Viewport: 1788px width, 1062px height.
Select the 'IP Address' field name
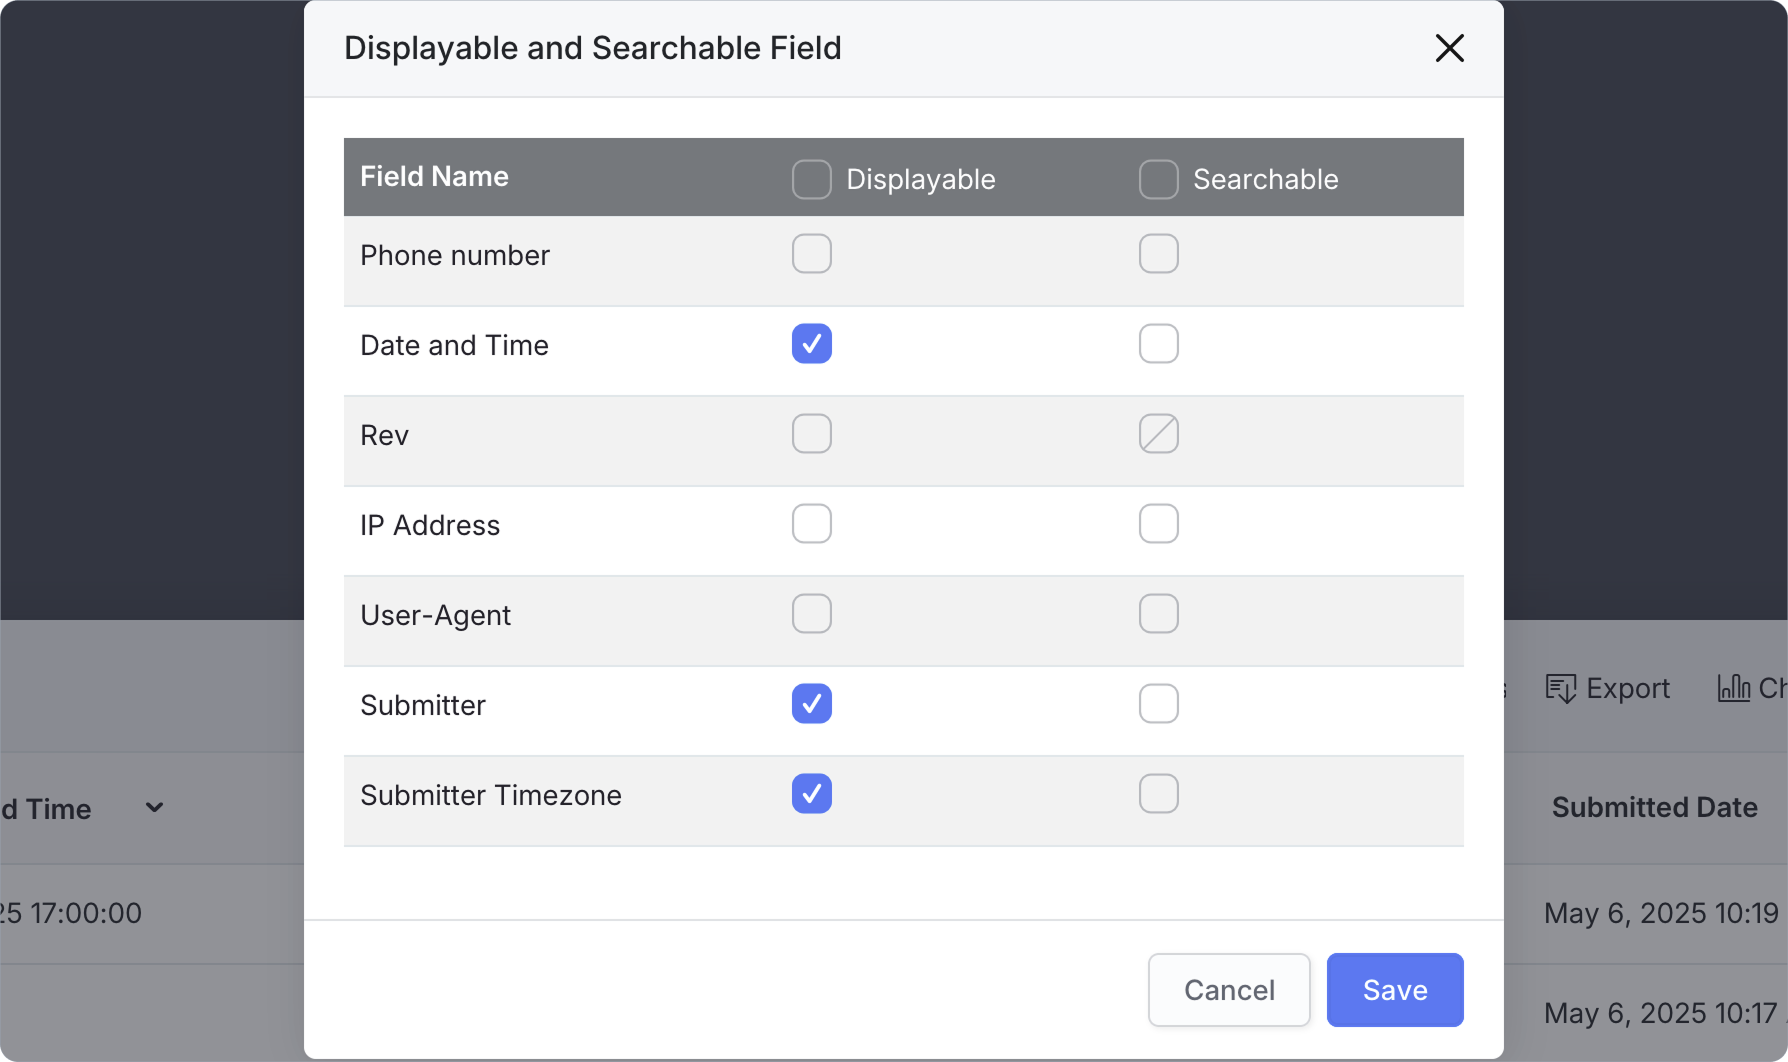[x=430, y=526]
